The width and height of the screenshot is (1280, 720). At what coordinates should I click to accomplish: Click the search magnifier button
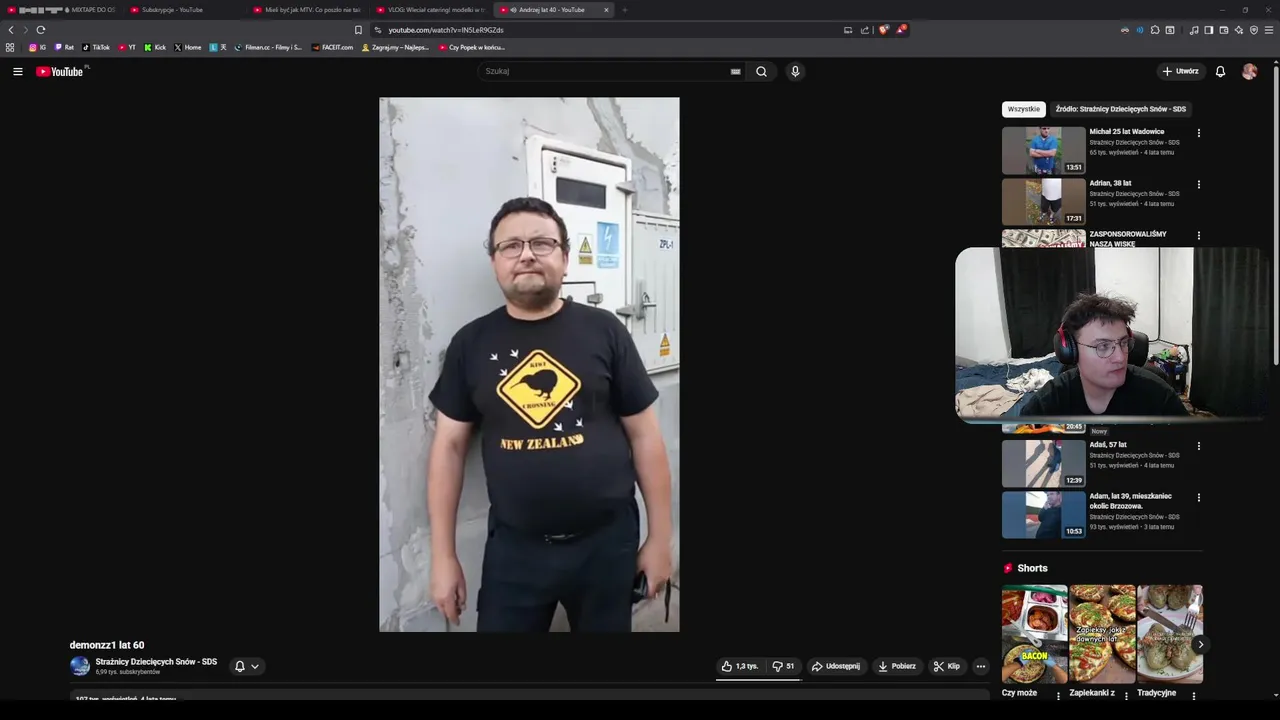(x=761, y=71)
